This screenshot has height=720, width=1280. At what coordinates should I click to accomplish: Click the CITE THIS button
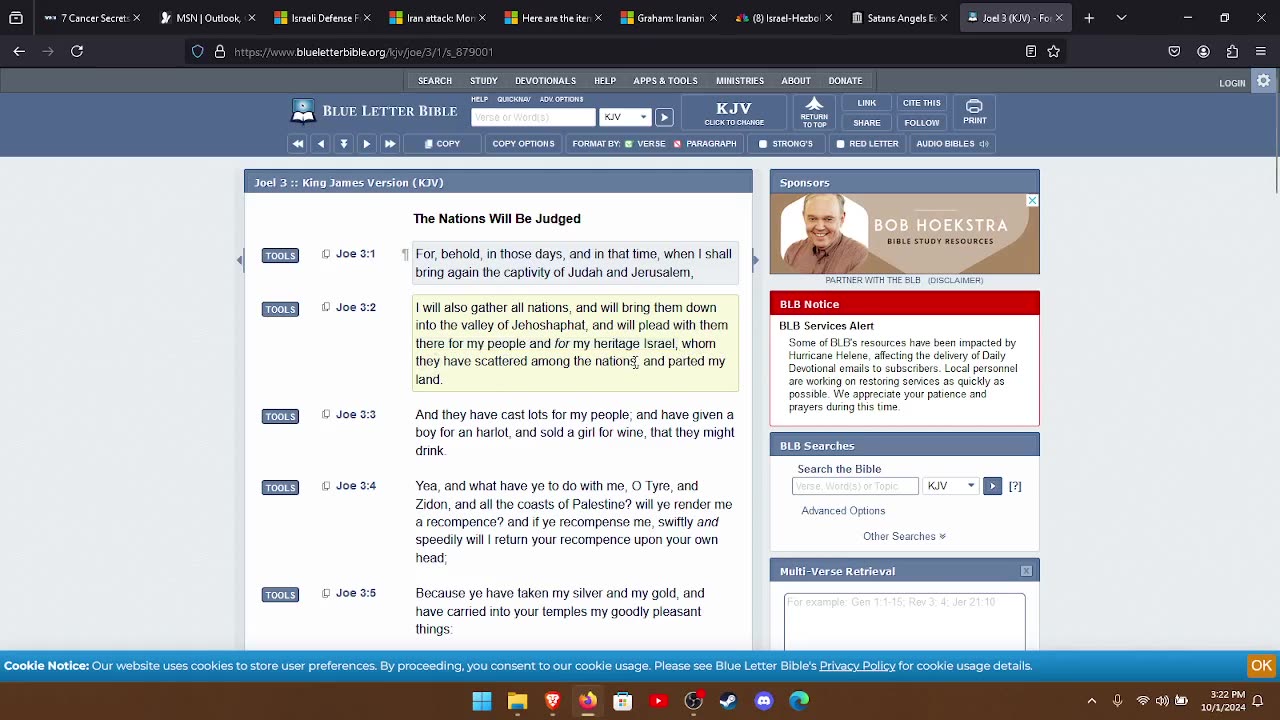(922, 103)
